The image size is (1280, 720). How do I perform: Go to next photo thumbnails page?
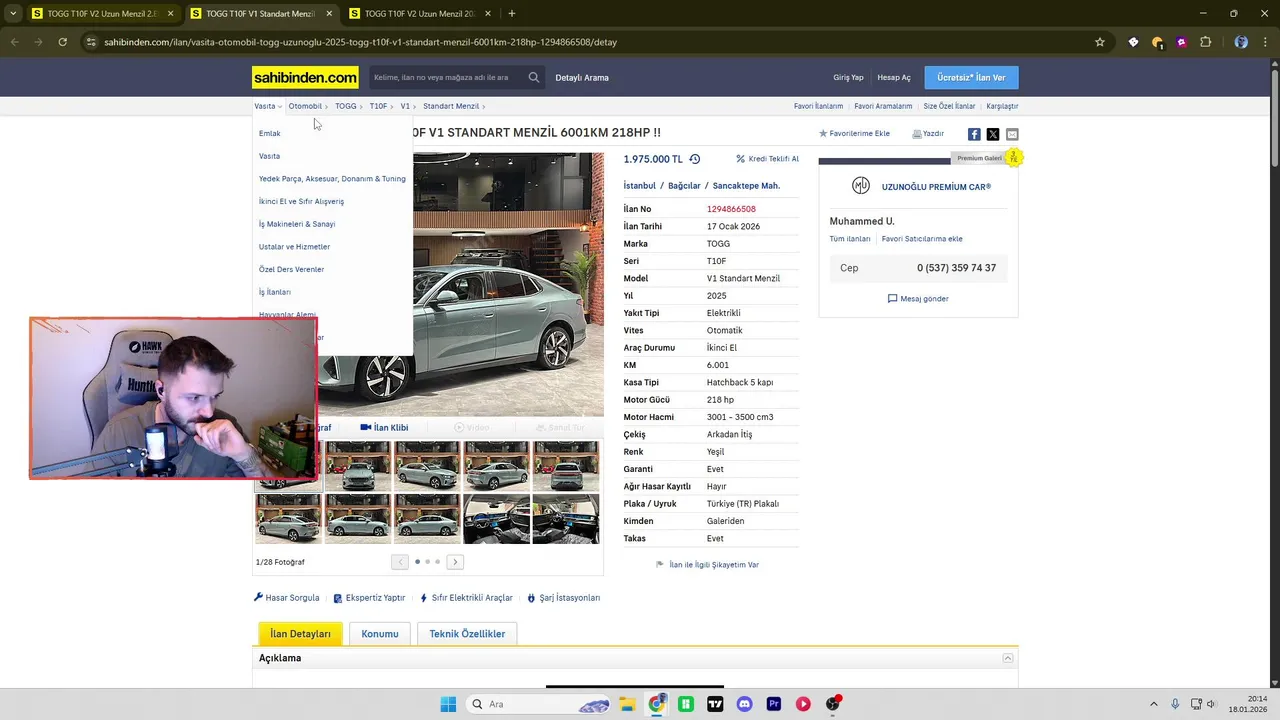point(455,562)
